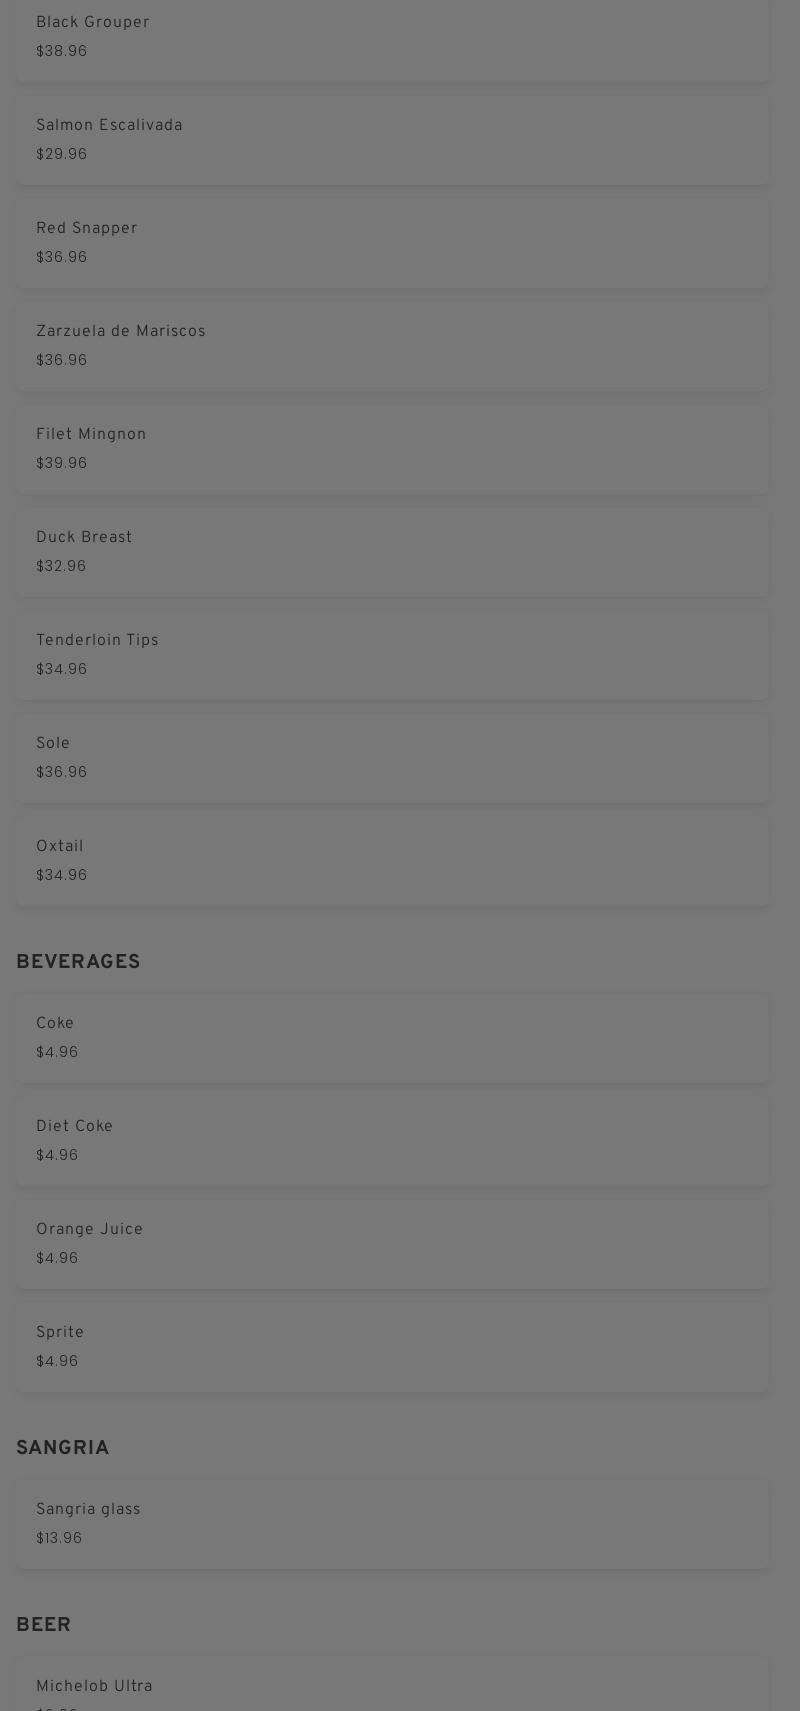Choose Red Snapper from the menu
Screen dimensions: 800x1711
[x=392, y=243]
